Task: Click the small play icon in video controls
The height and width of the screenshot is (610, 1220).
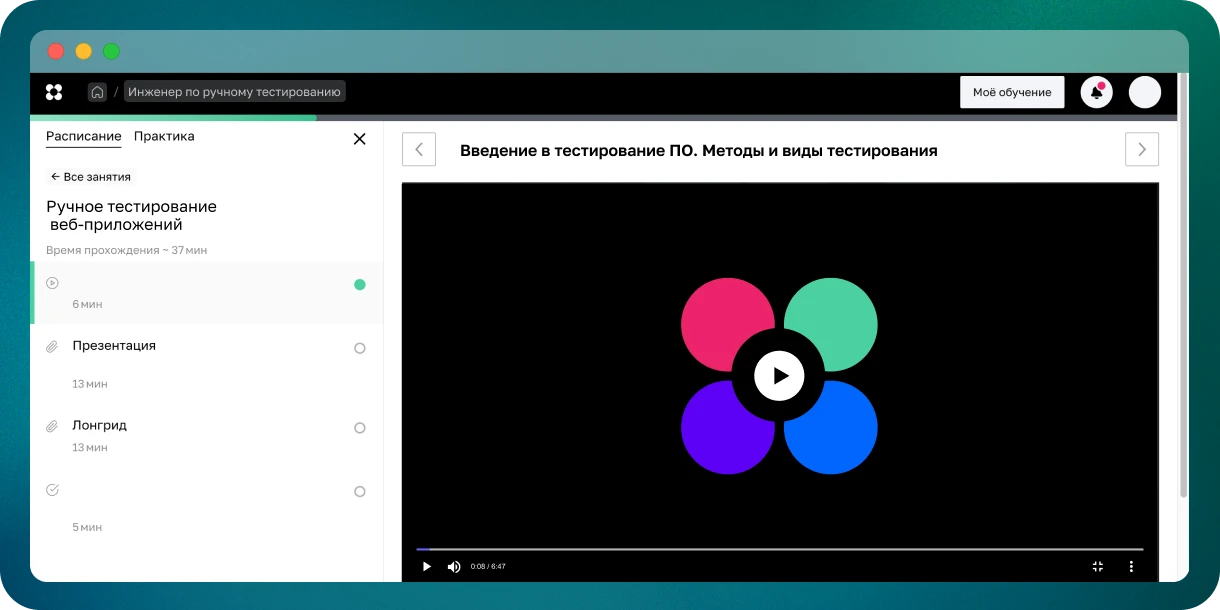Action: (427, 566)
